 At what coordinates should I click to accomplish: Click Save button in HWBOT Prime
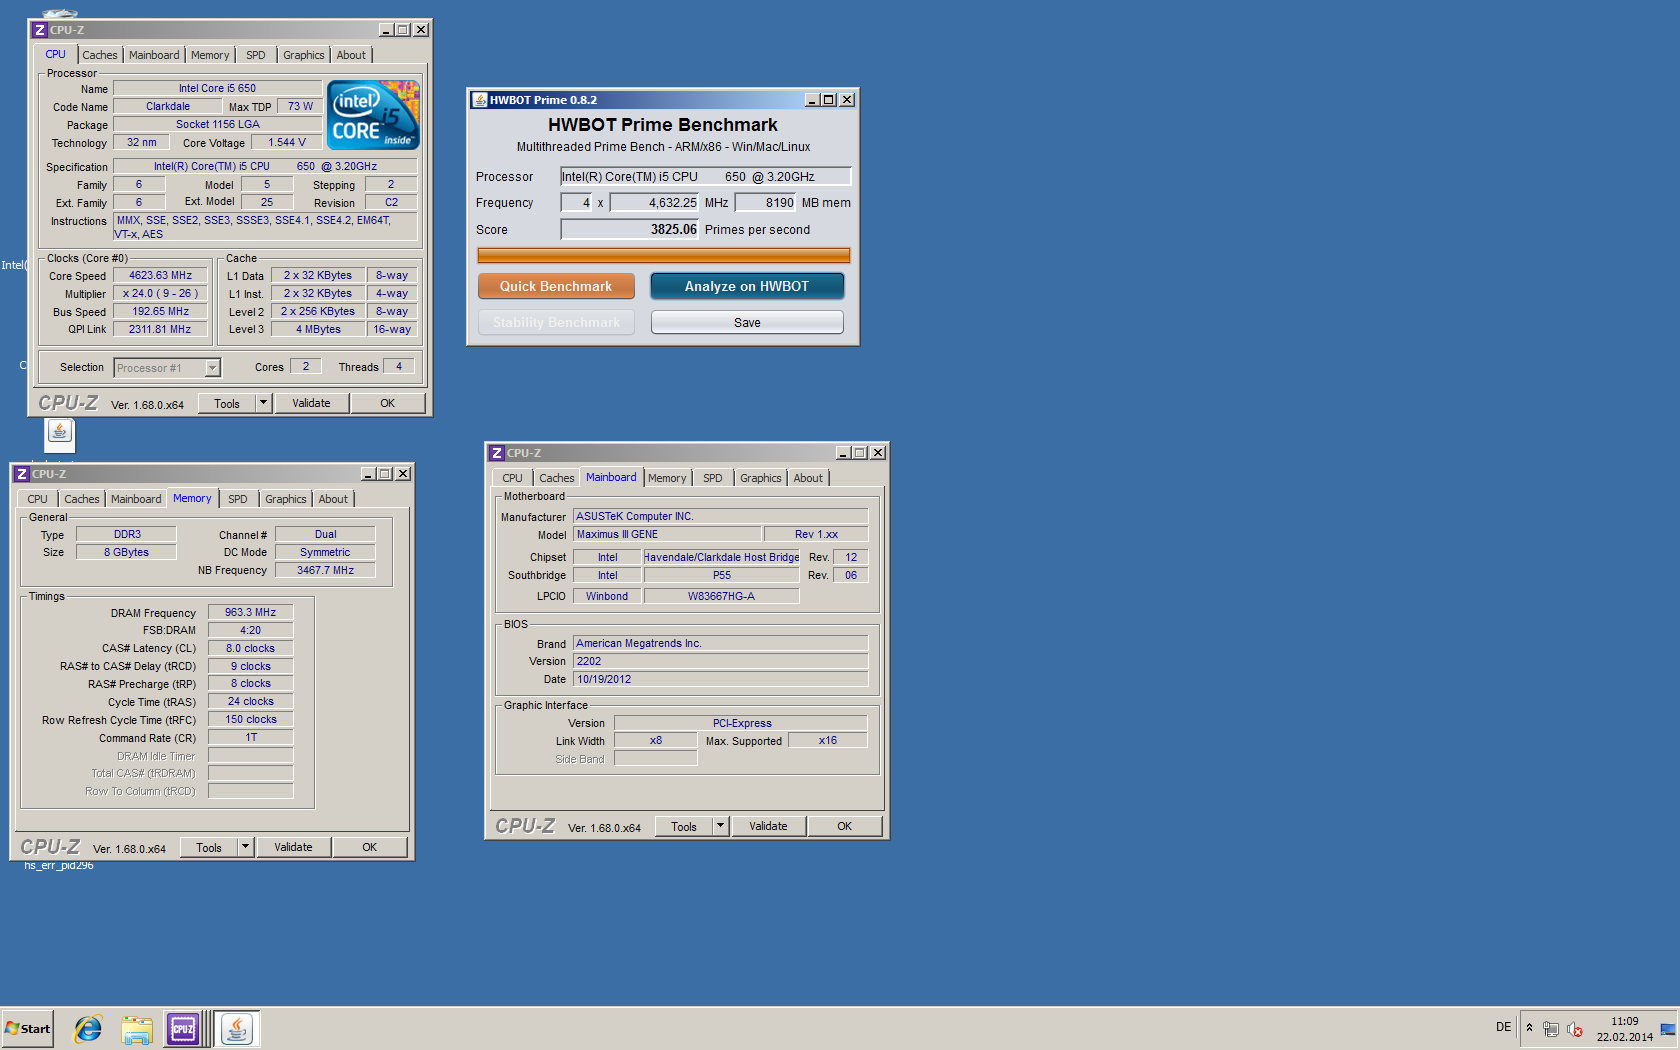pyautogui.click(x=747, y=322)
